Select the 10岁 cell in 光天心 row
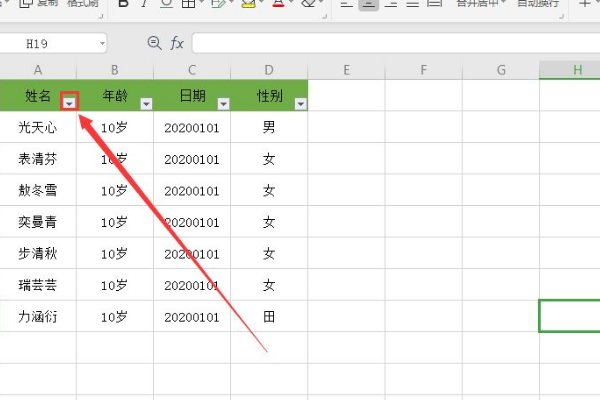This screenshot has height=400, width=600. pos(115,127)
